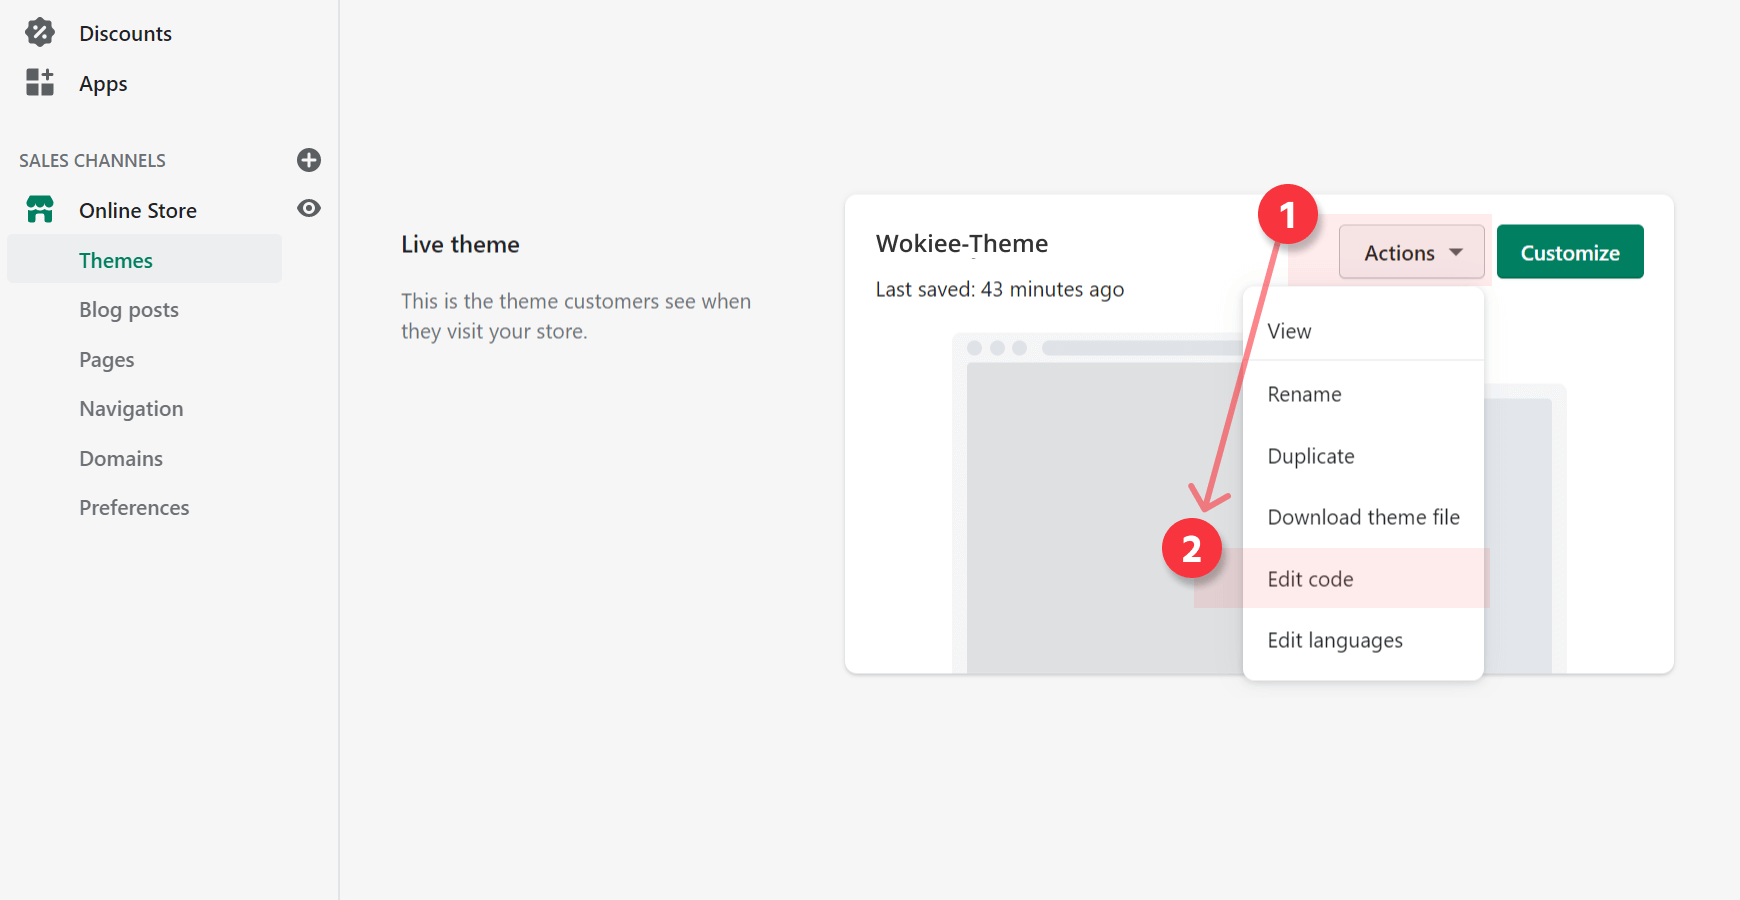Open the Navigation settings
This screenshot has height=900, width=1740.
tap(131, 409)
